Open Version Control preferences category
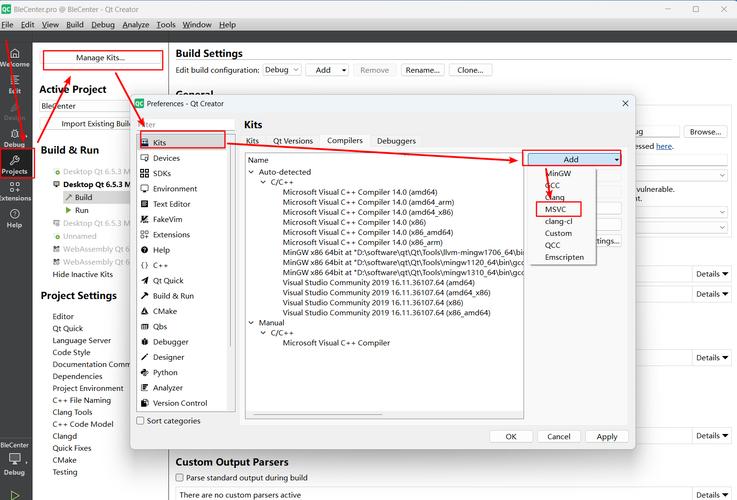Screen dimensions: 737x500 tap(182, 403)
